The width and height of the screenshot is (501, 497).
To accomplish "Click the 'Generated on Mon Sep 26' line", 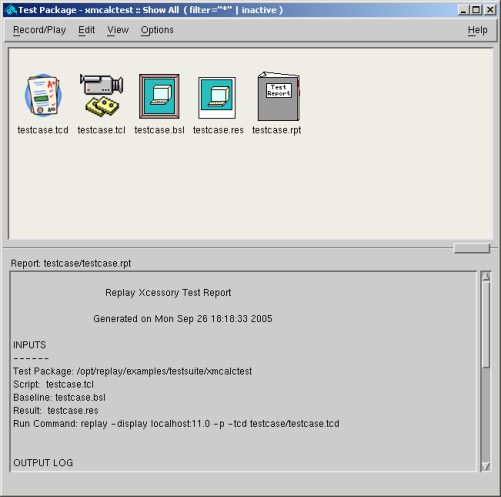I will click(183, 319).
